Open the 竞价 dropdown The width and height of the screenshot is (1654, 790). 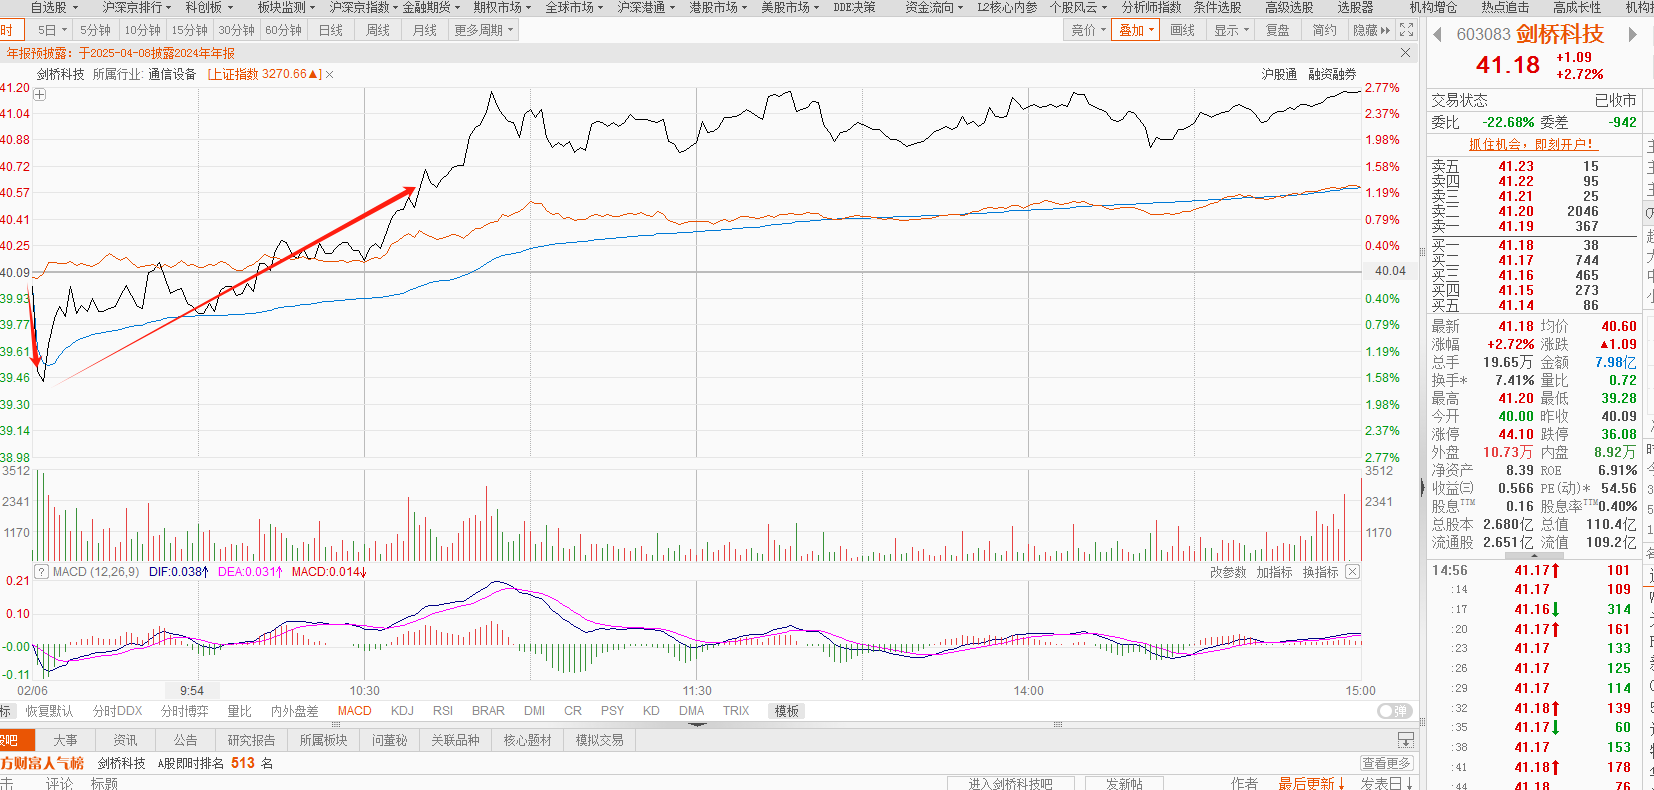(1088, 30)
